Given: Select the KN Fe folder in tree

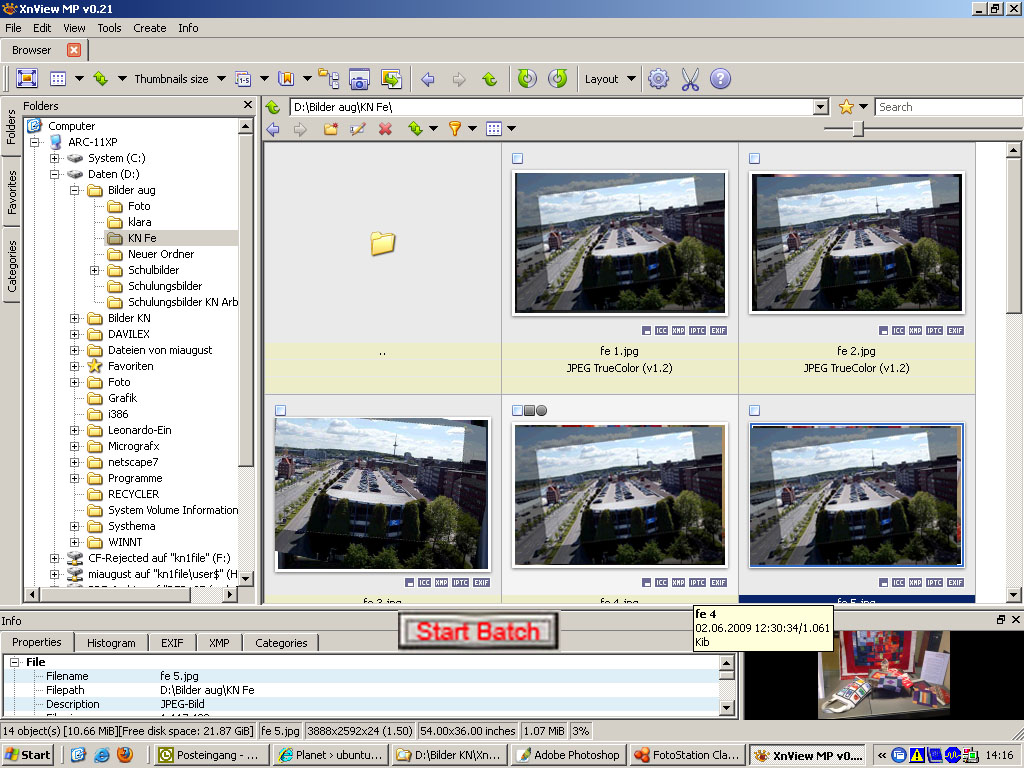Looking at the screenshot, I should (x=142, y=238).
